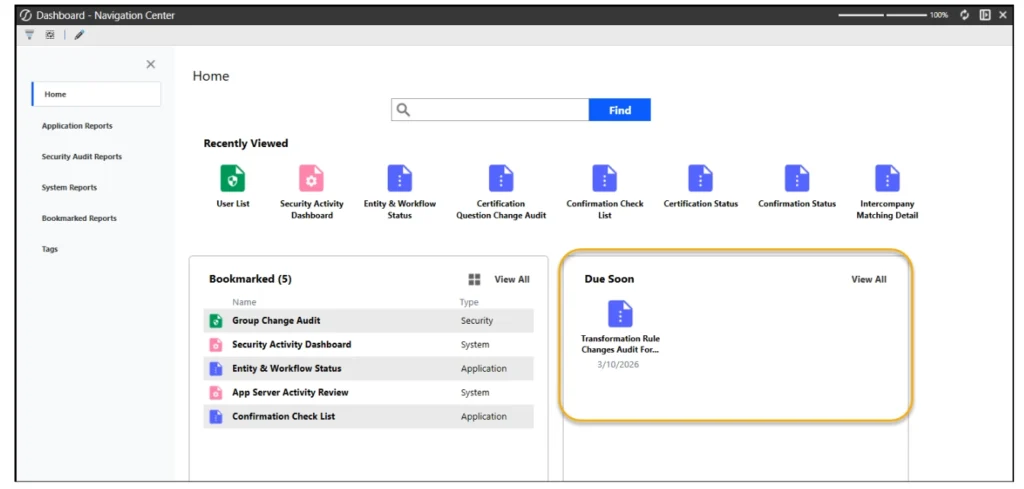Screen dimensions: 1024x489
Task: Select the Tags navigation item
Action: (50, 249)
